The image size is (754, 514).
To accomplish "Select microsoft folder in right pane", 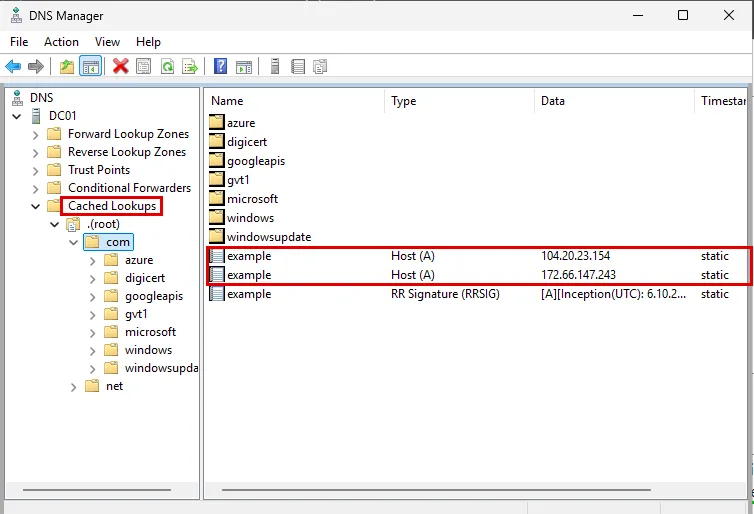I will coord(244,199).
